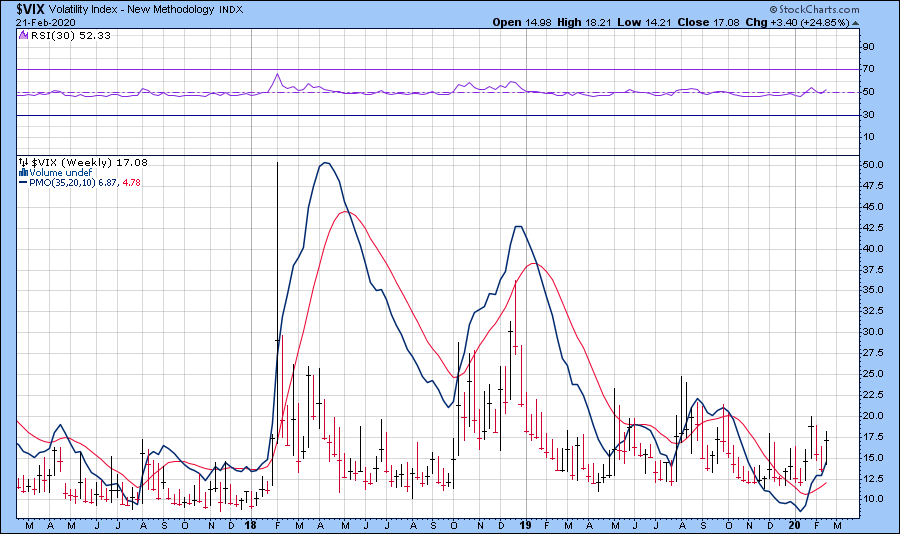This screenshot has width=900, height=534.
Task: Click the 70 overbought level on RSI axis
Action: (869, 69)
